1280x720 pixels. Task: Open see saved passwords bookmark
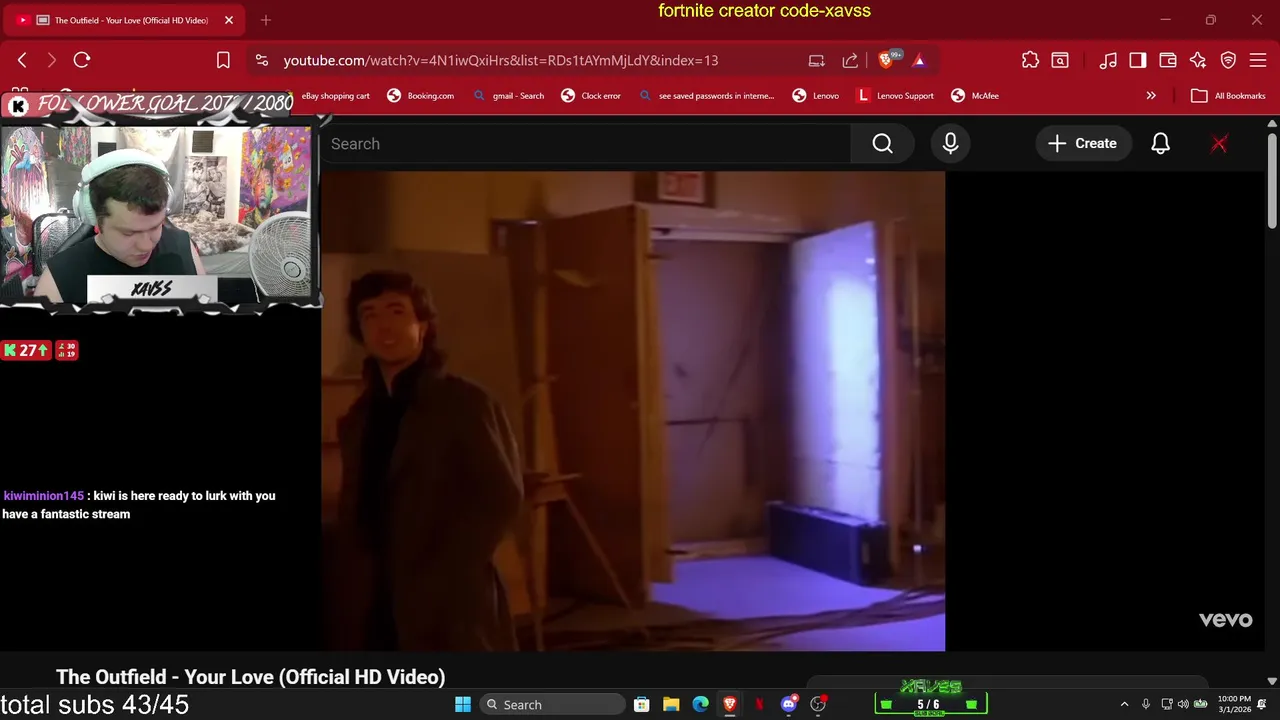coord(707,96)
